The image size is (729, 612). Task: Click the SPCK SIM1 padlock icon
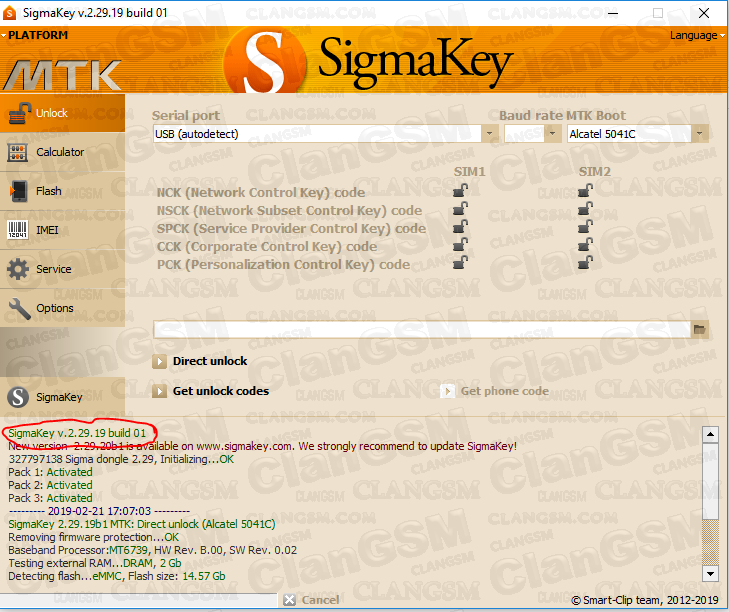click(461, 226)
